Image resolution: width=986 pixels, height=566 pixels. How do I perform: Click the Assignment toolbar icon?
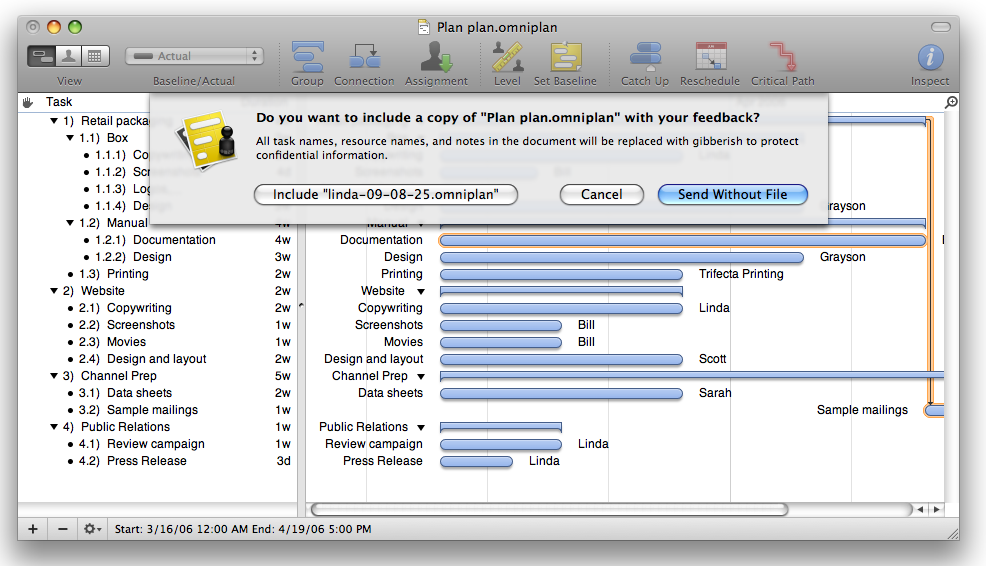pos(436,57)
